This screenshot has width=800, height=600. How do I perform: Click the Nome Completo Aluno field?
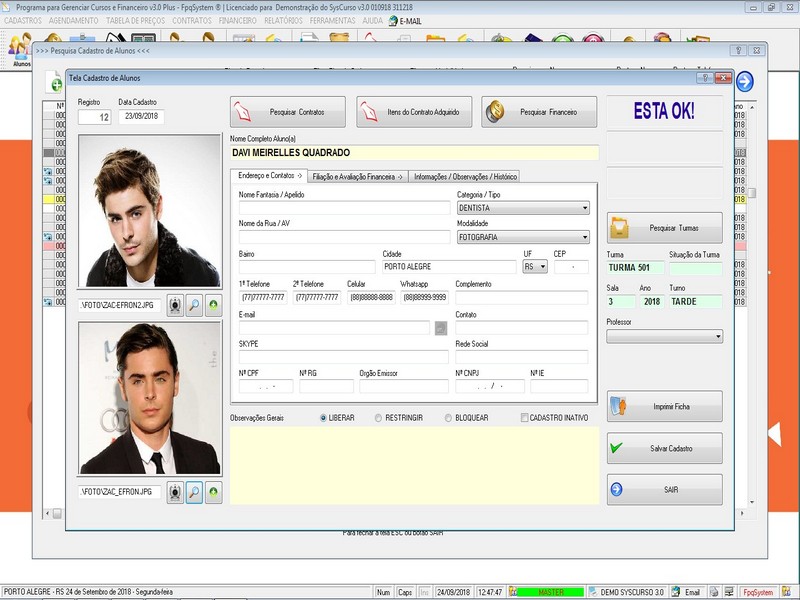point(414,153)
